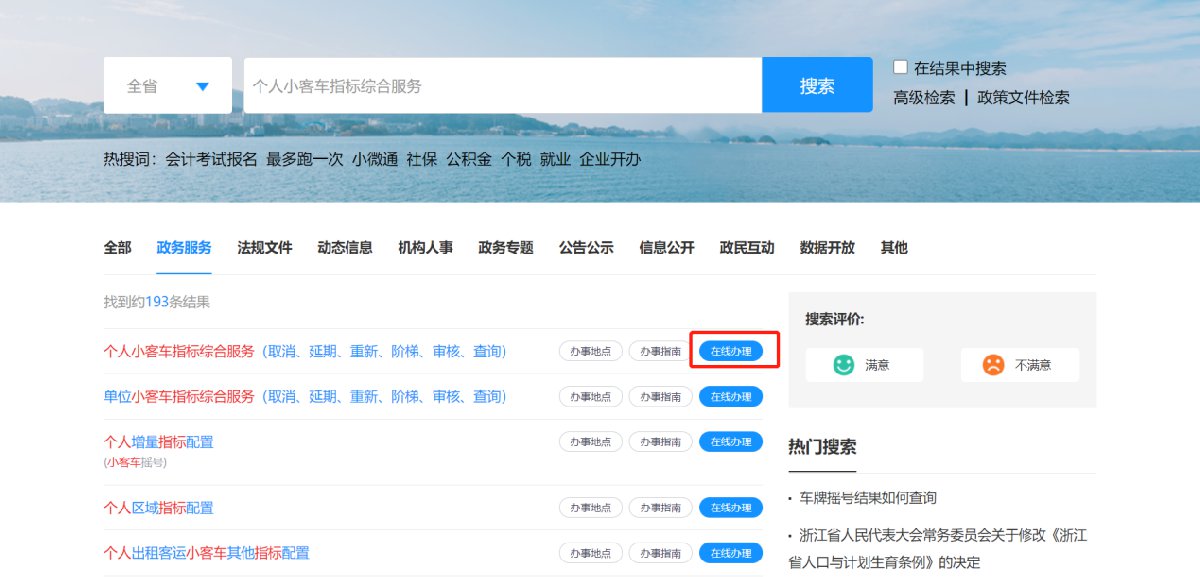The width and height of the screenshot is (1200, 577).
Task: Switch to the 法规文件 tab
Action: 265,248
